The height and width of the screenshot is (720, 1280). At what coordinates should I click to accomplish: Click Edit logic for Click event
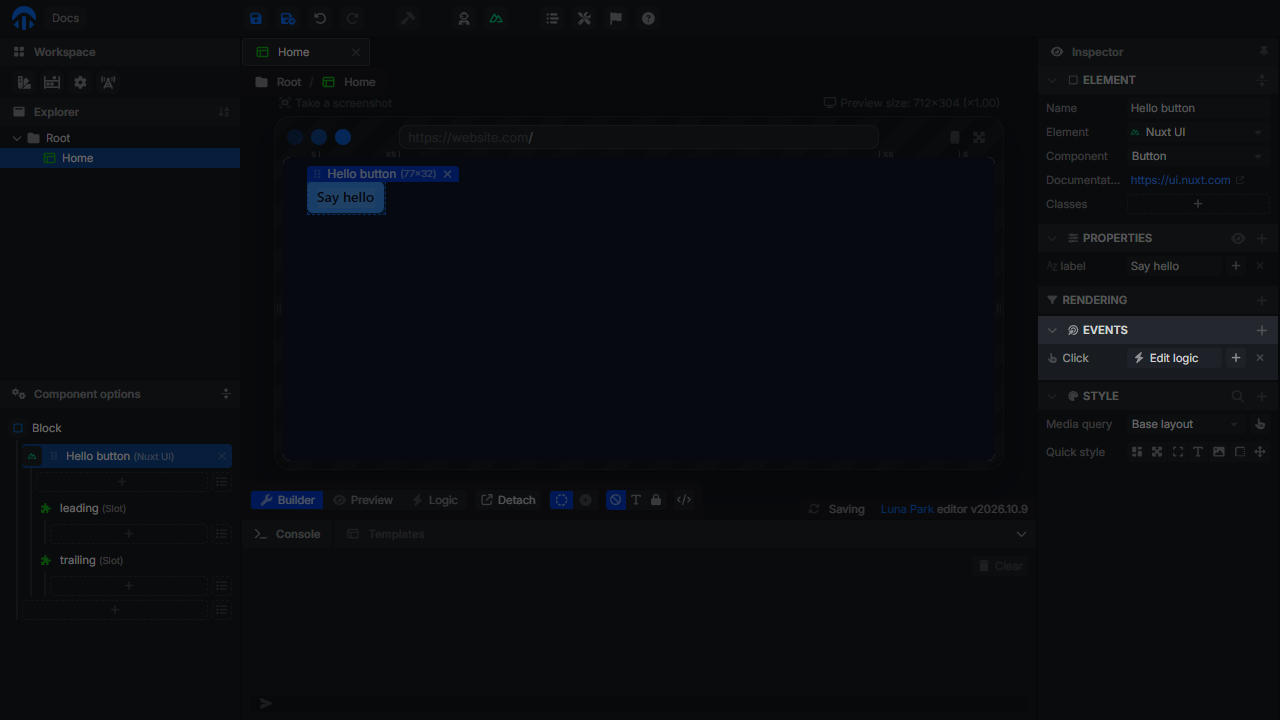(1174, 358)
